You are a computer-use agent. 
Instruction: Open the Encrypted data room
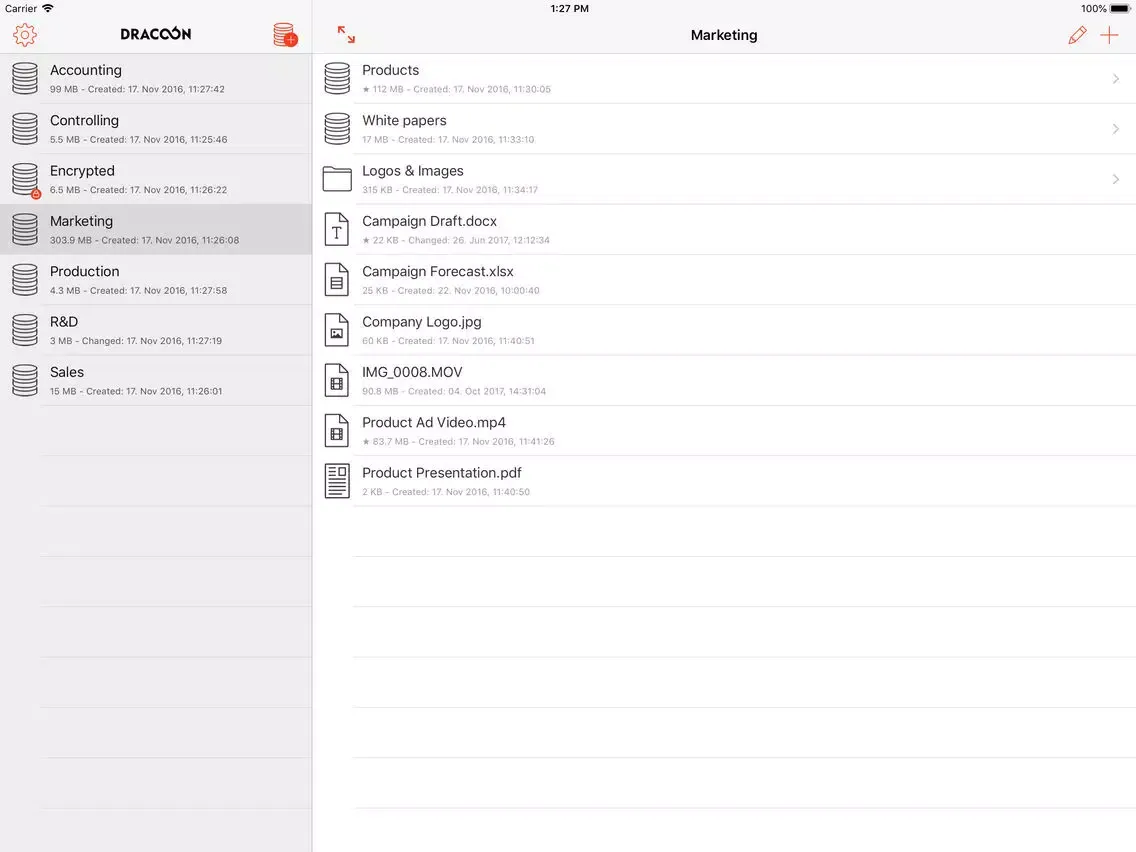point(156,179)
